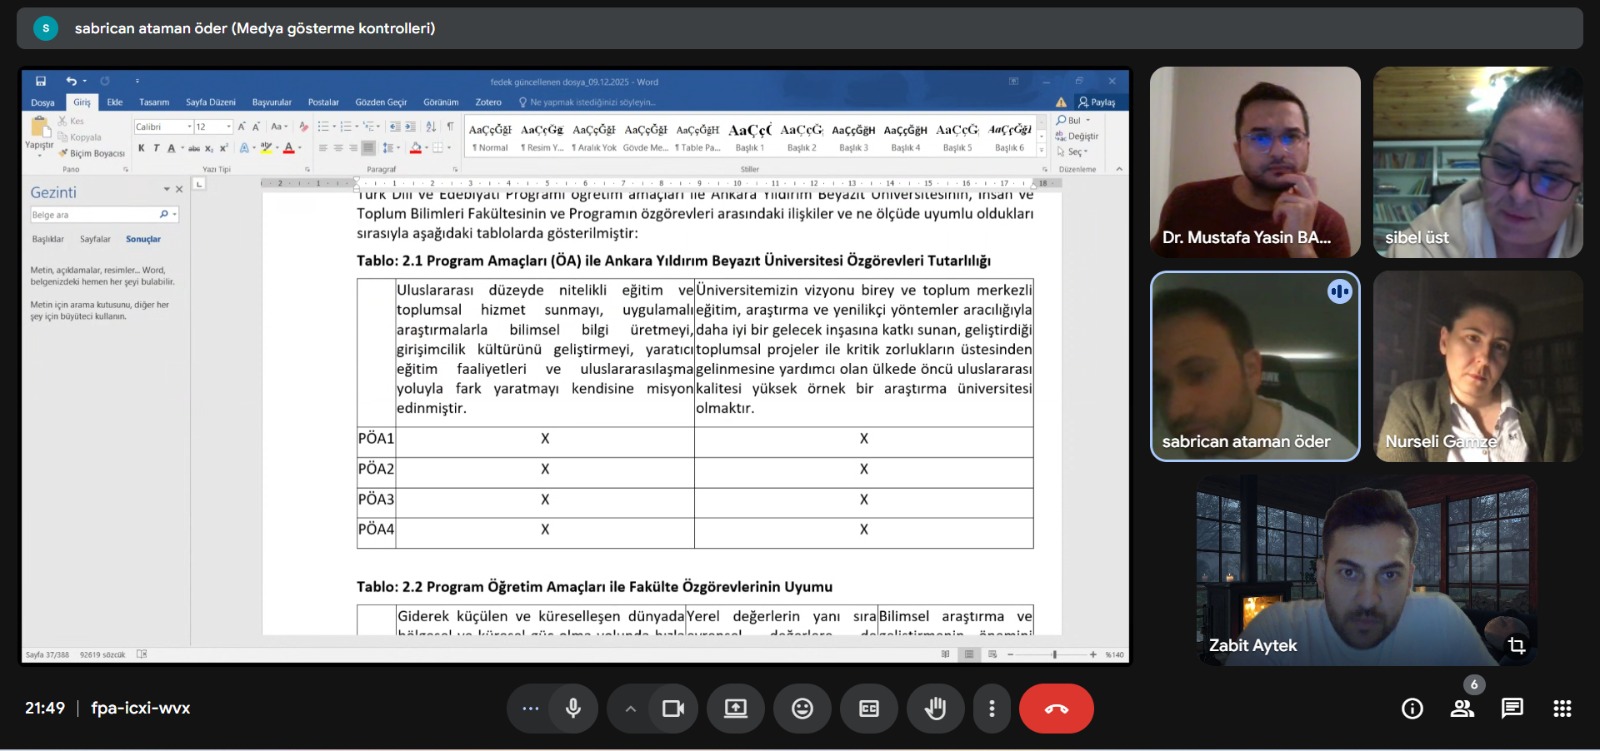Switch to the Tasarım ribbon tab
Image resolution: width=1600 pixels, height=751 pixels.
tap(154, 102)
